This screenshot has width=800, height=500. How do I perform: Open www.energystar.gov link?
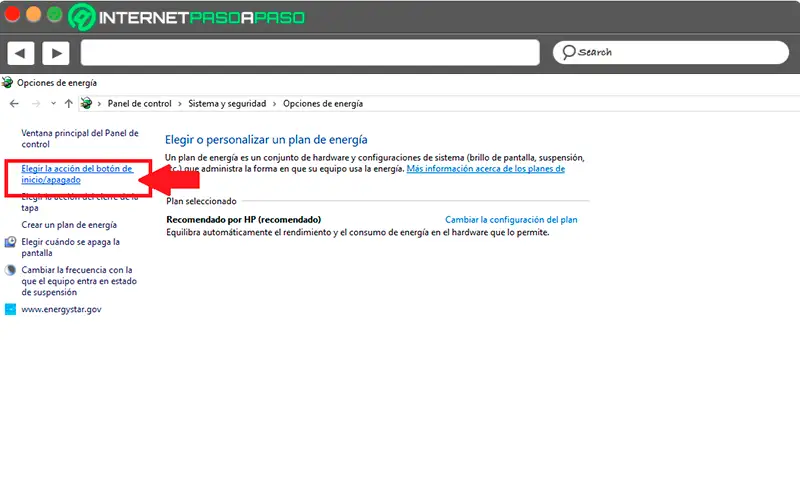point(61,309)
